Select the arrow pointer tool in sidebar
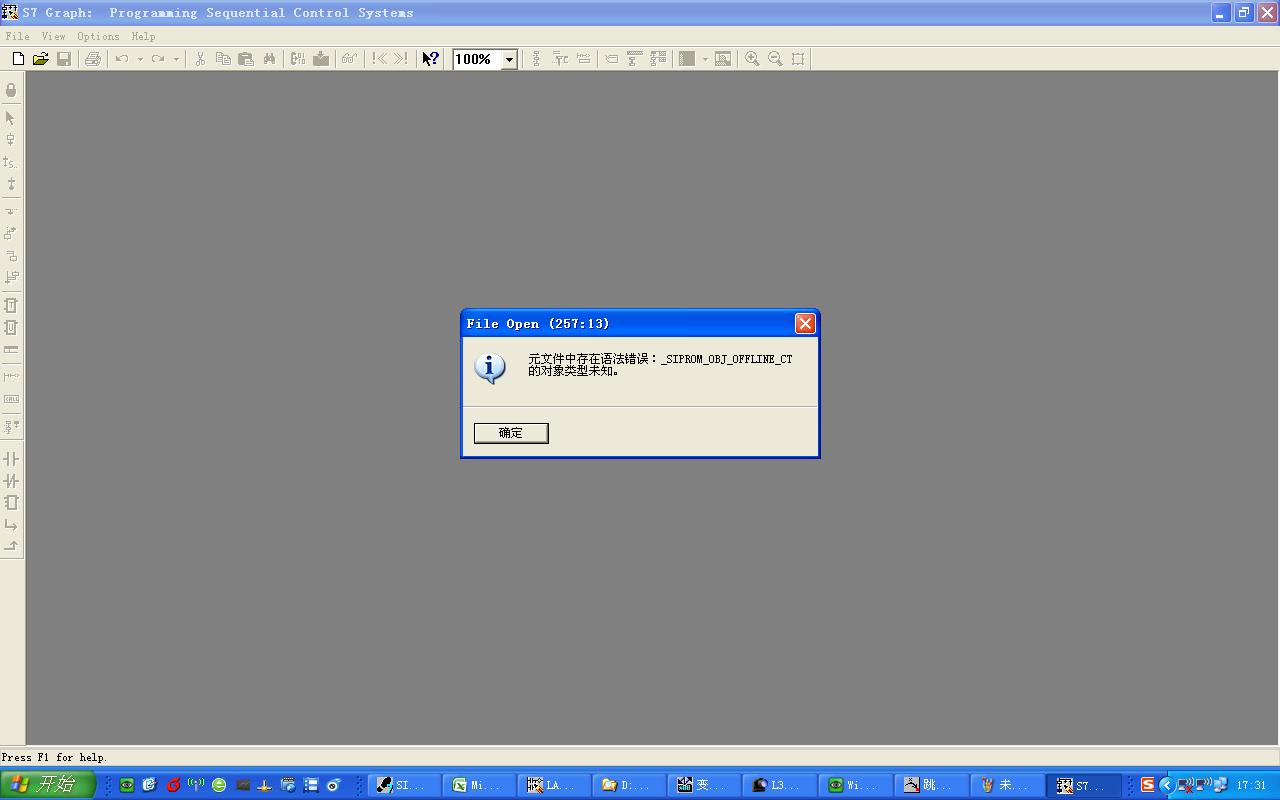1280x800 pixels. coord(11,118)
